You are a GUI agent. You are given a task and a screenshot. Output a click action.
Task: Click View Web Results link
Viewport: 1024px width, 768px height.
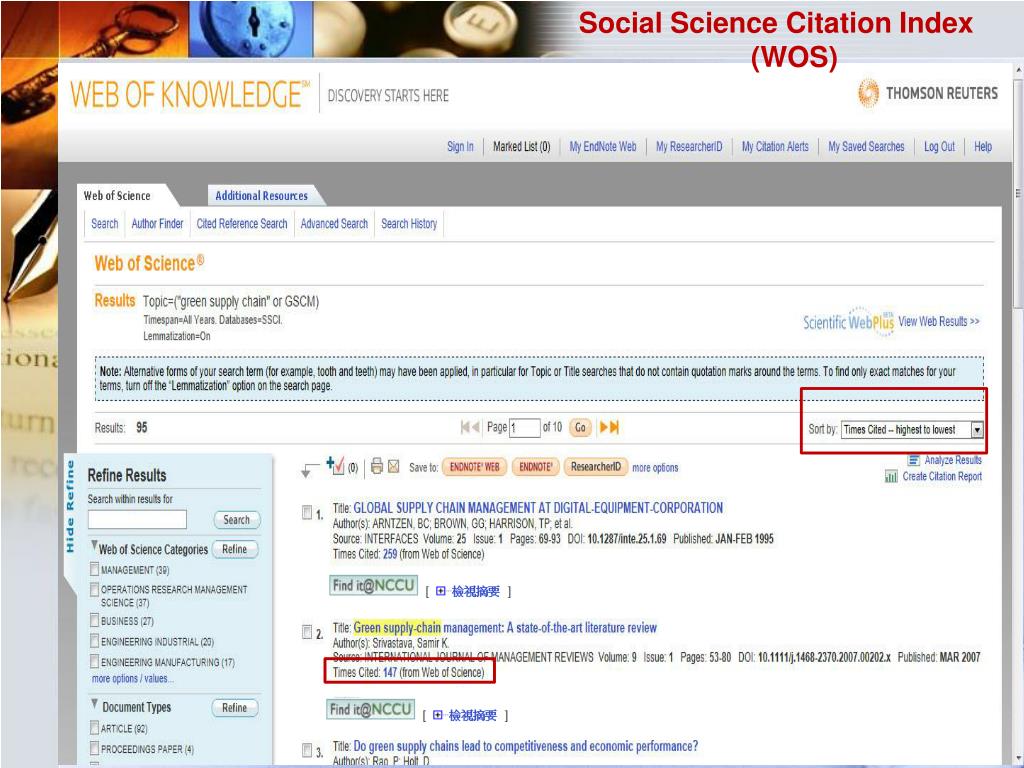[938, 321]
